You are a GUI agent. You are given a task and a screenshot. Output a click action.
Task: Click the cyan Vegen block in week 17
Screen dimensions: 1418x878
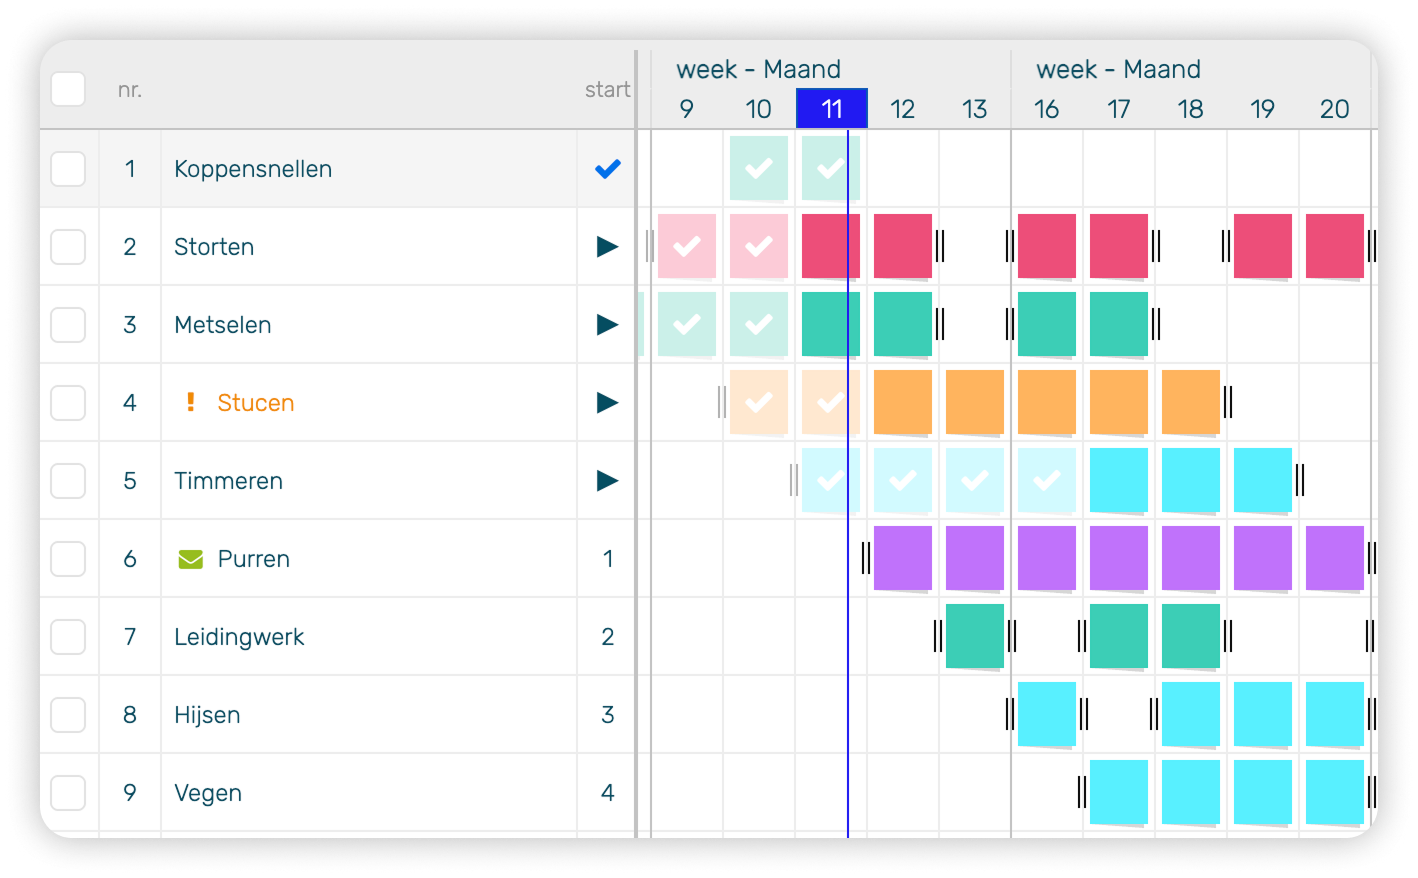1119,792
